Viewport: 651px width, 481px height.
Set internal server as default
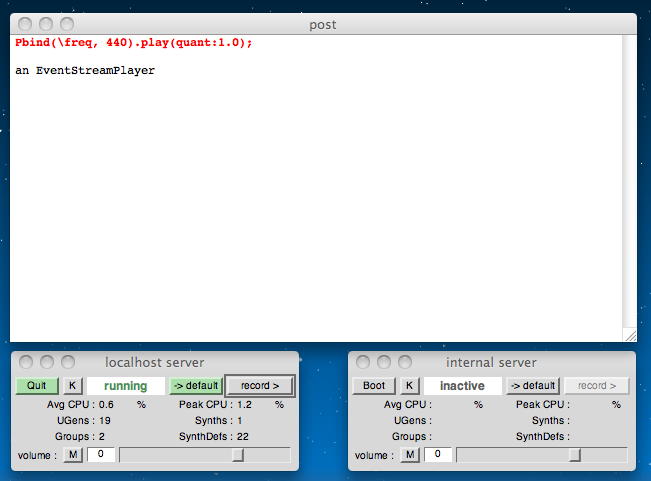[533, 386]
